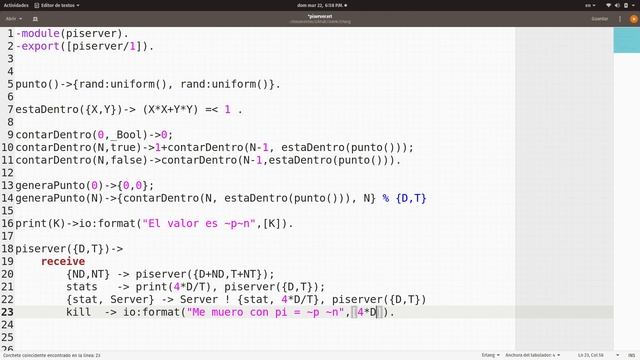
Task: Click 'contarDentro(0,_Bool)' on line 9
Action: tap(82, 135)
